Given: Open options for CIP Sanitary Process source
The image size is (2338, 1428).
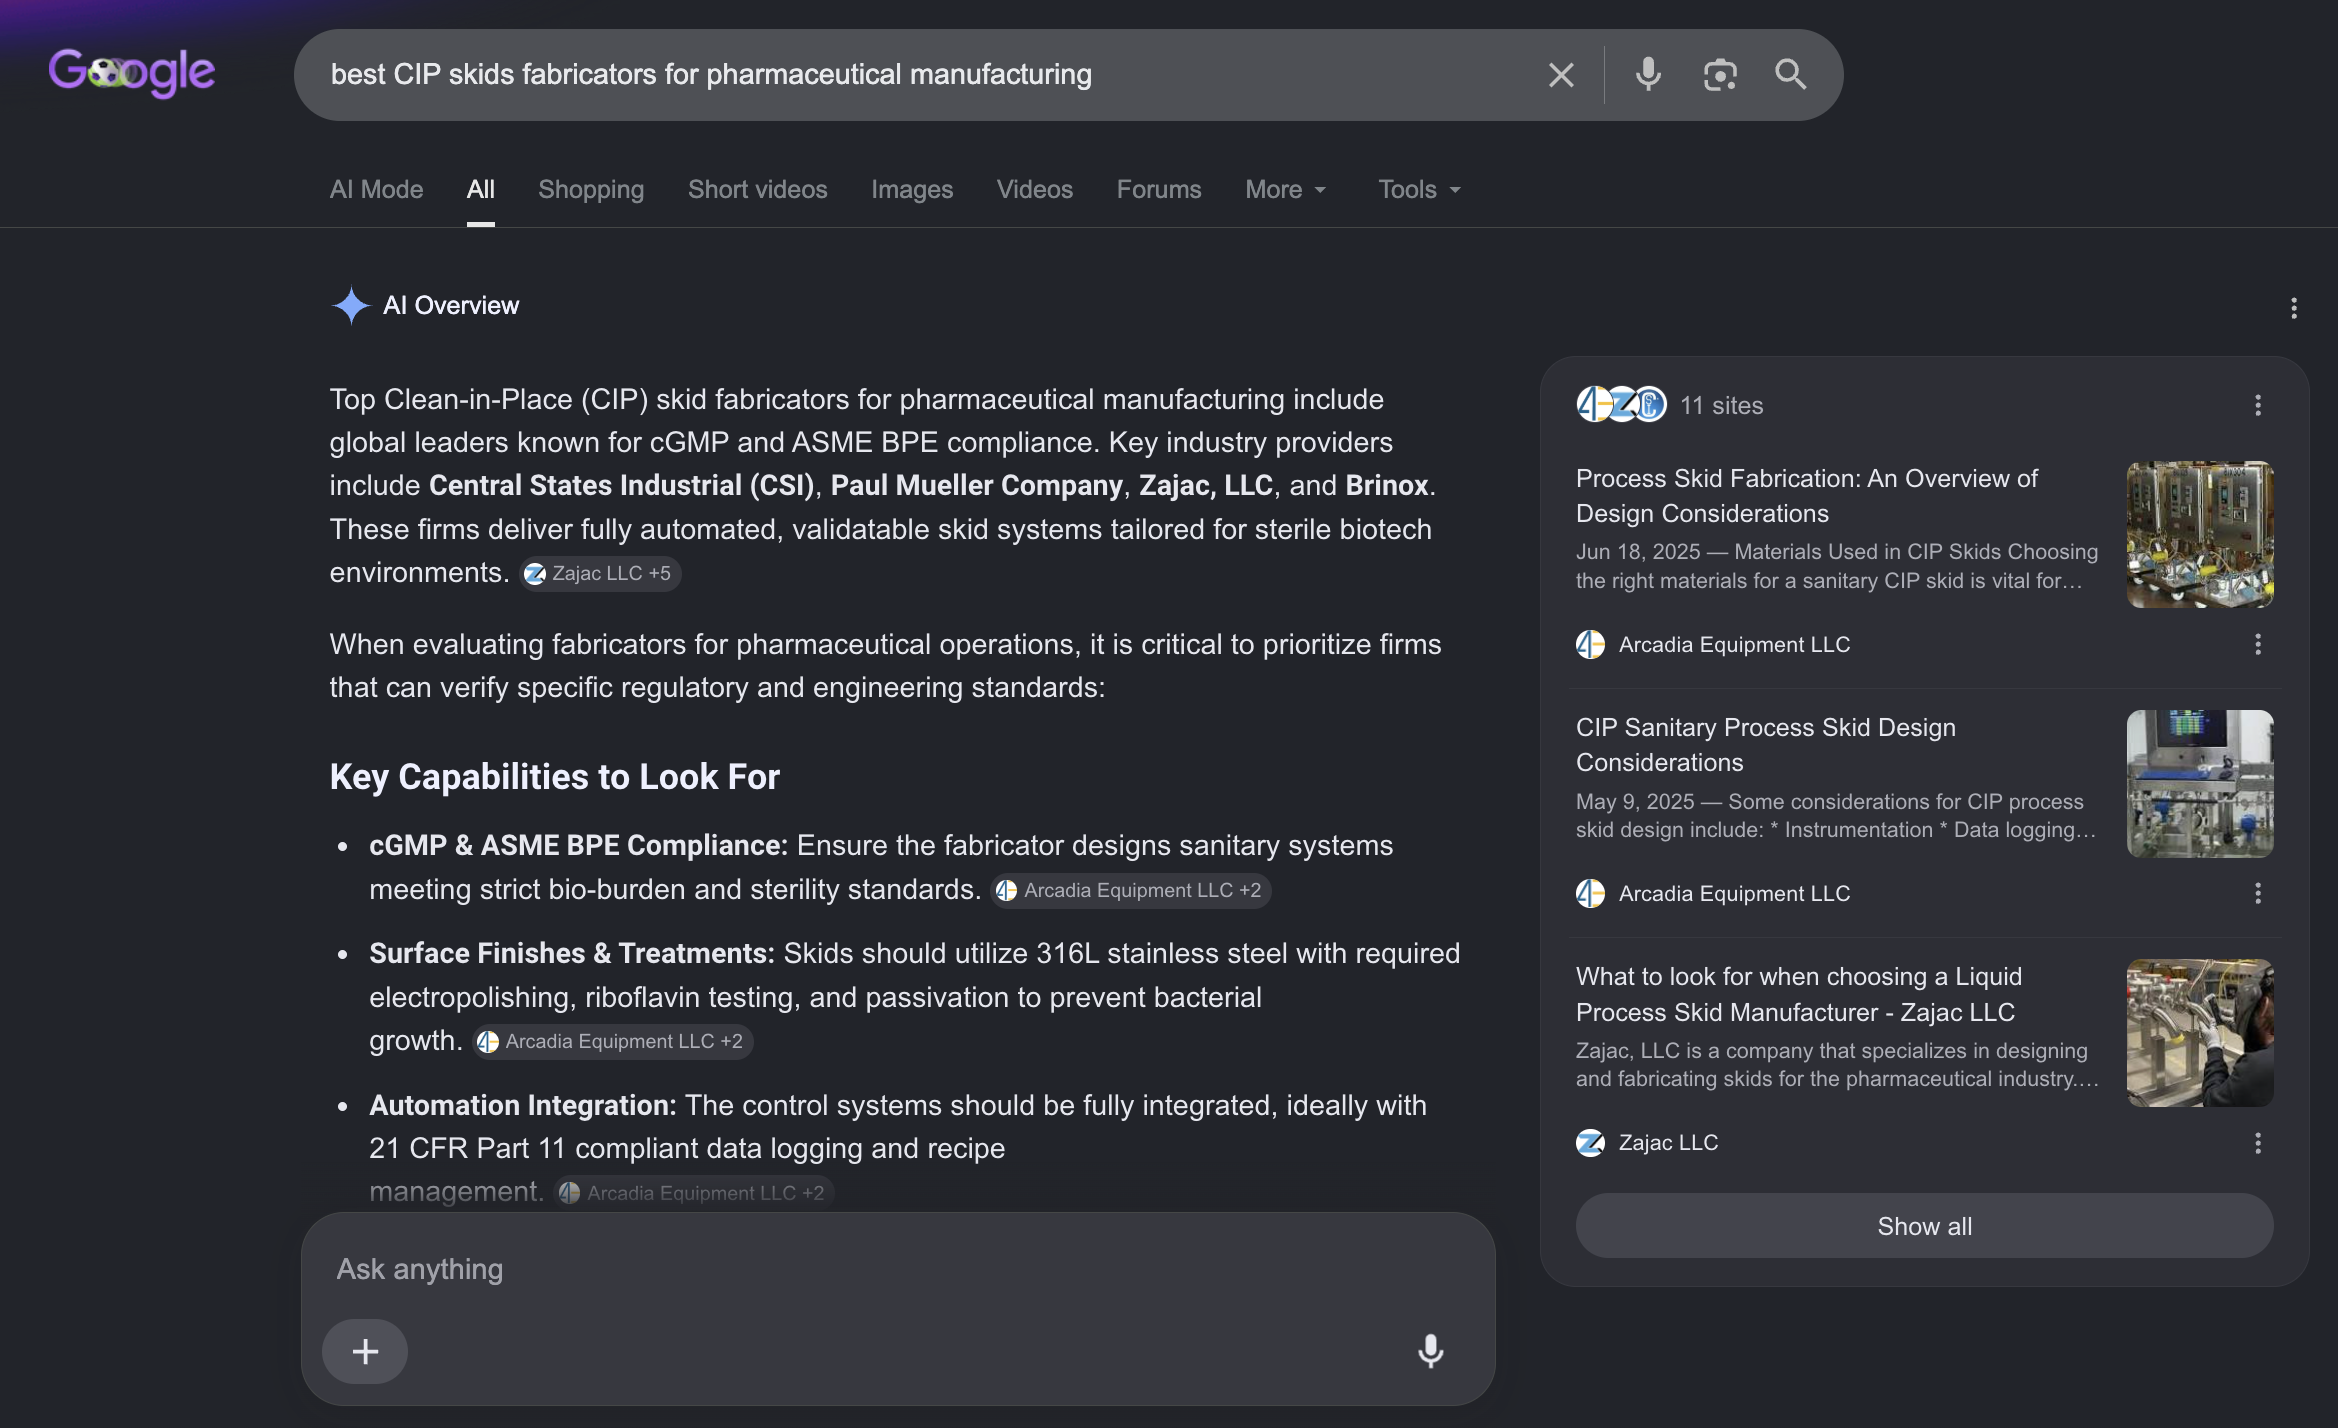Looking at the screenshot, I should coord(2258,893).
